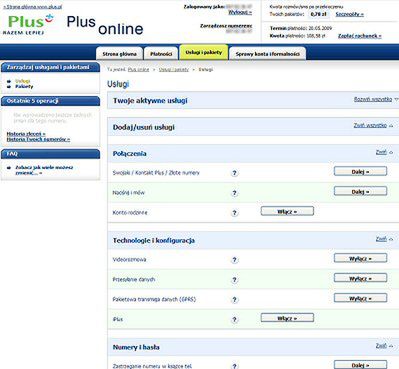Screen dimensions: 399x369
Task: Open help icon for Zastrzeganie numeru row
Action: pos(235,366)
